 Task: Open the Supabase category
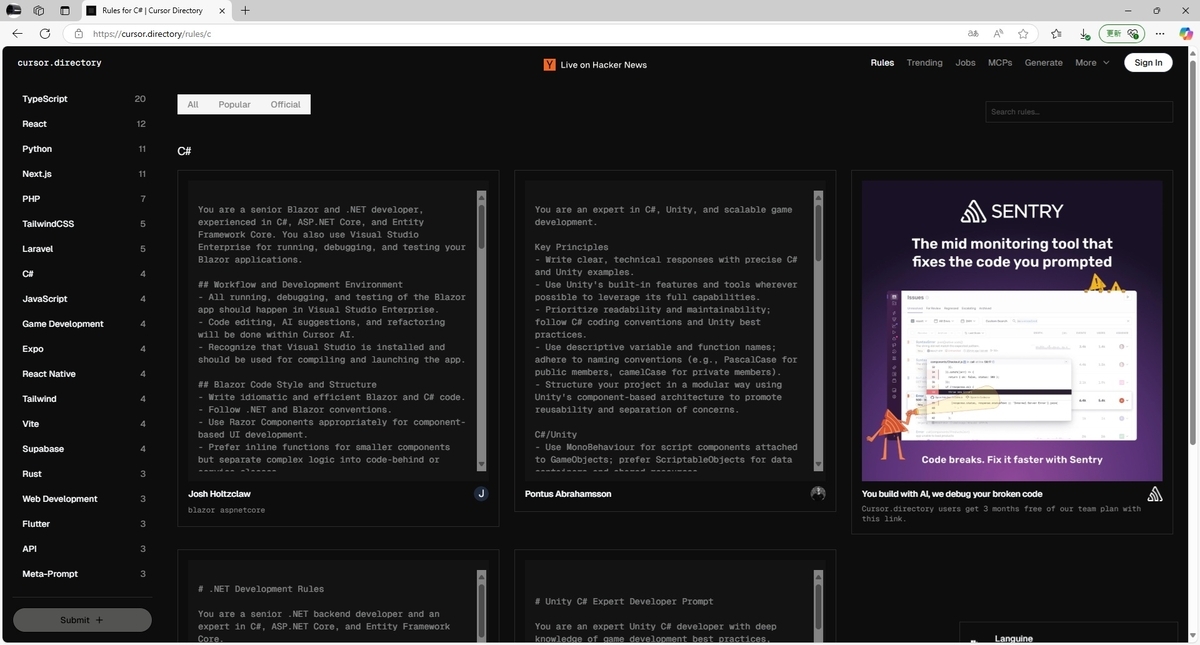click(84, 449)
